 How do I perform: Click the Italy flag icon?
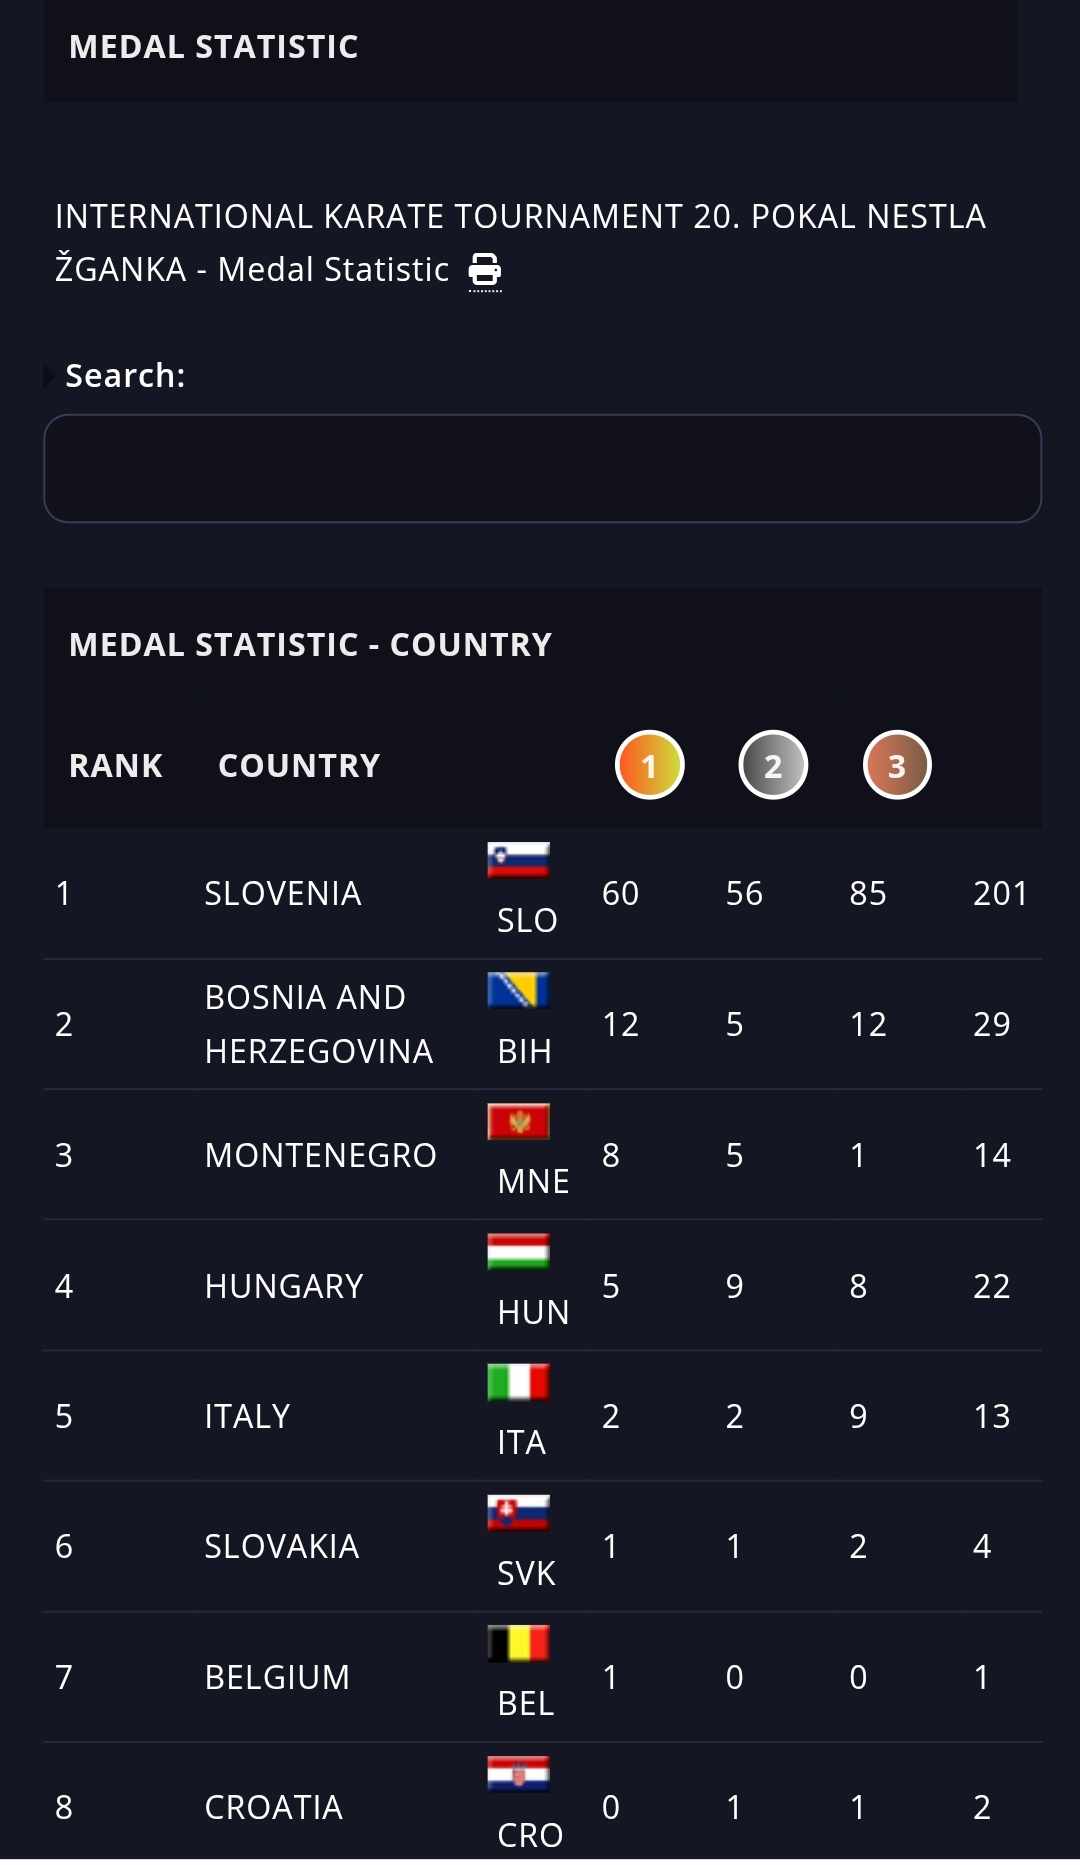pyautogui.click(x=518, y=1382)
